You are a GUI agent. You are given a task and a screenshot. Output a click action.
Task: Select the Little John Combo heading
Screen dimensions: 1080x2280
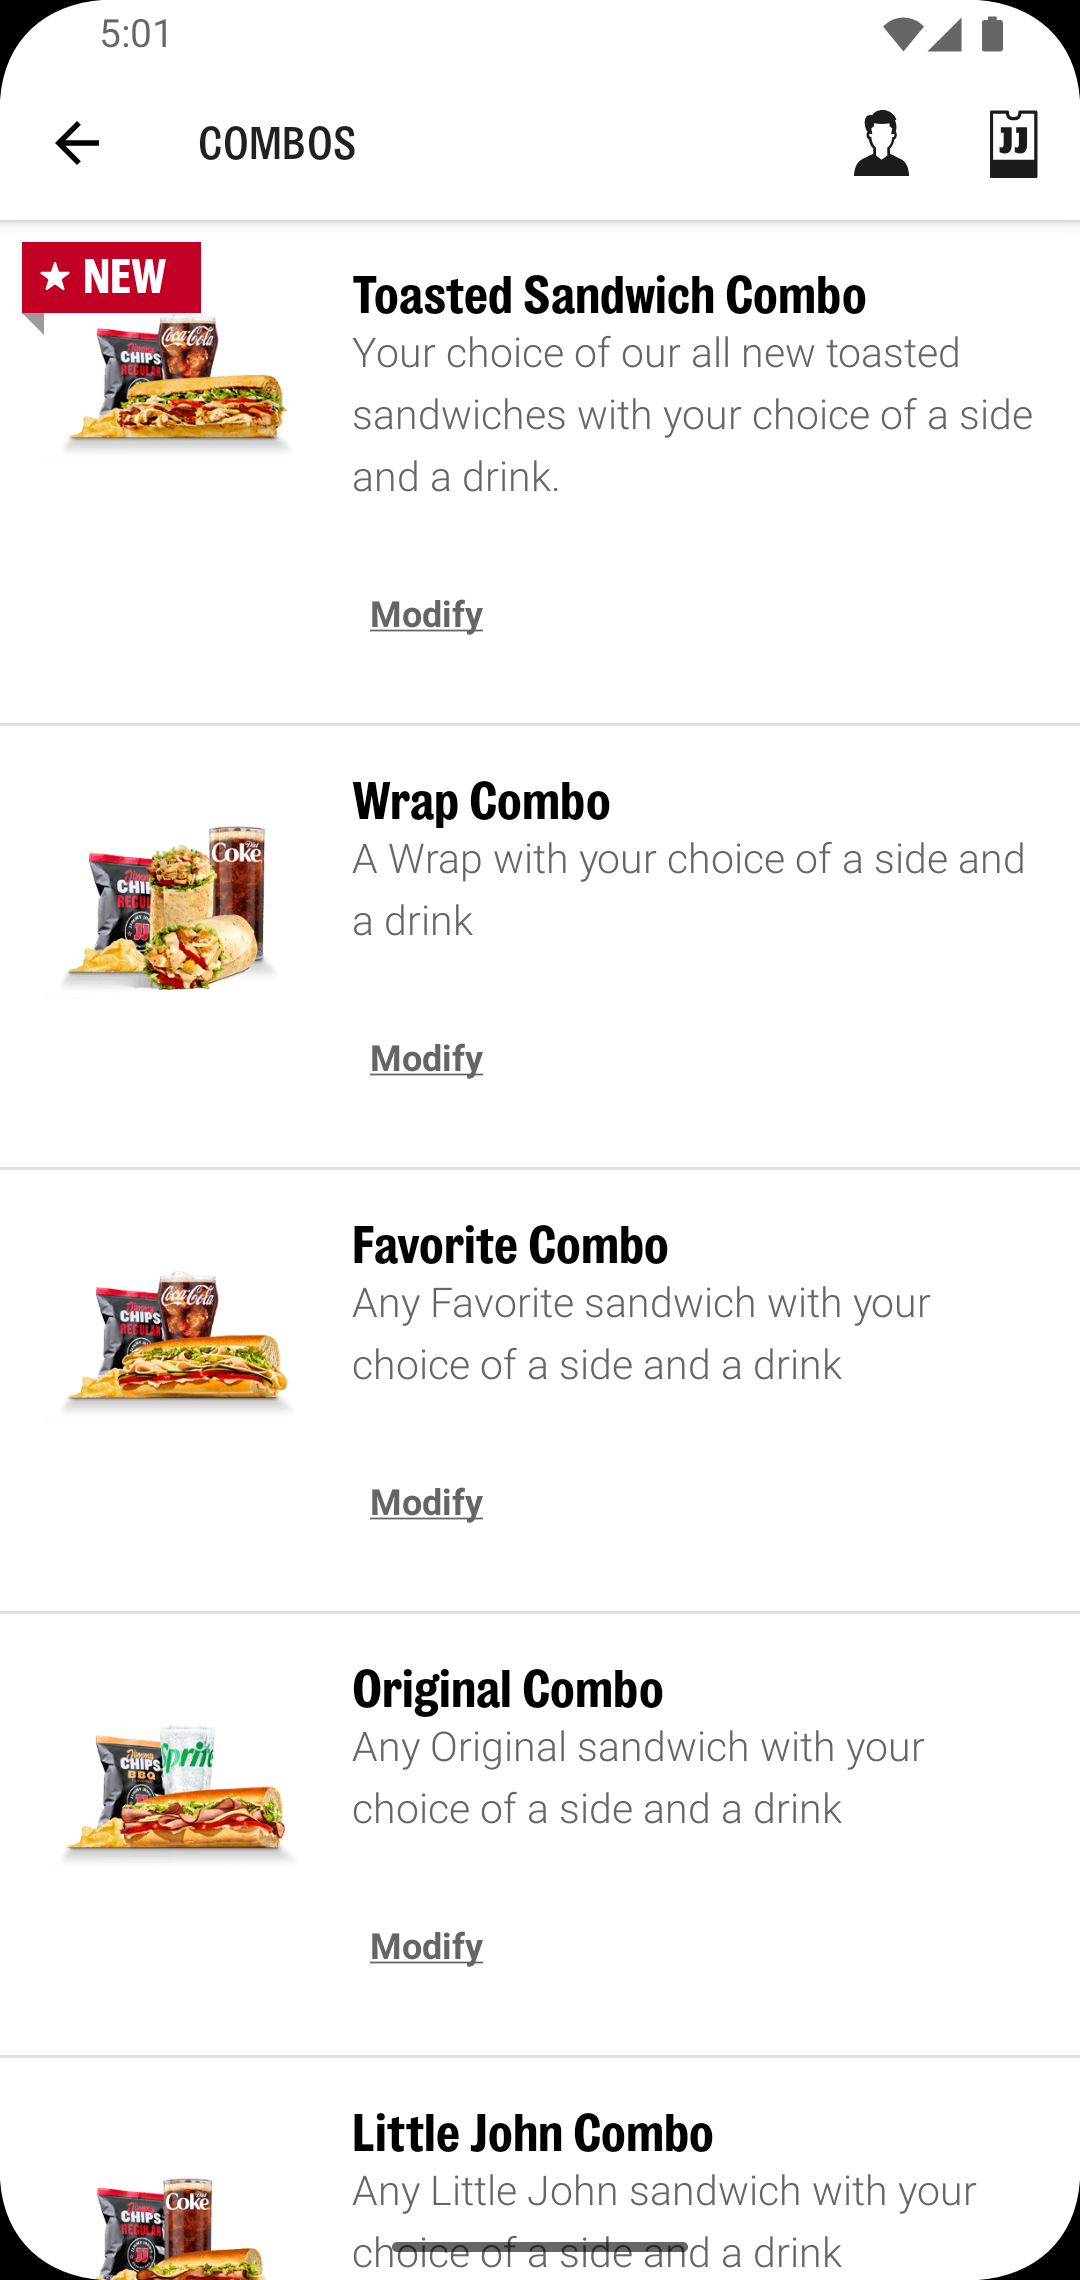tap(532, 2133)
